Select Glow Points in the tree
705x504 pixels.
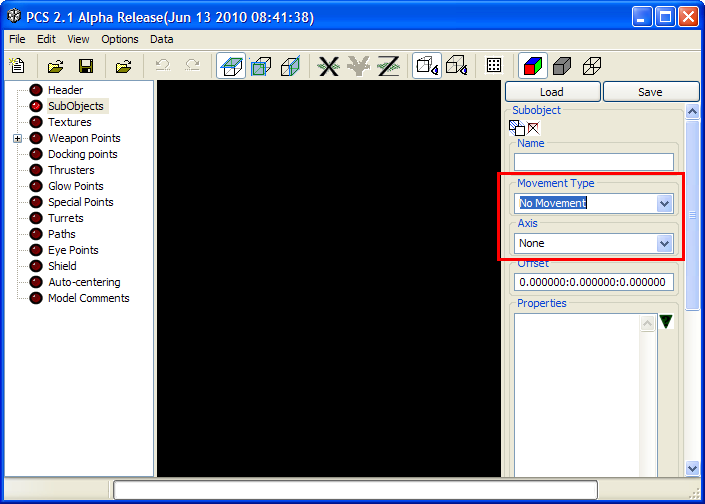click(76, 186)
